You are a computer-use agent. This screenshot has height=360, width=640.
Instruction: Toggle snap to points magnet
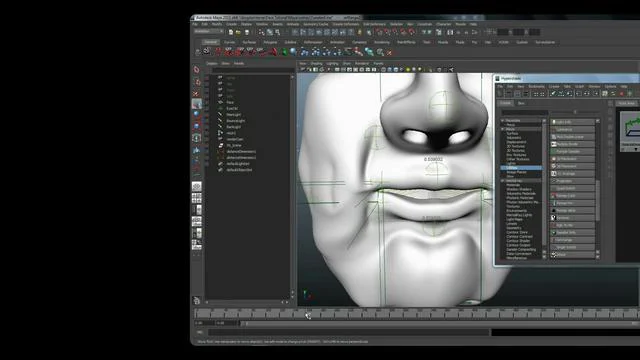395,32
